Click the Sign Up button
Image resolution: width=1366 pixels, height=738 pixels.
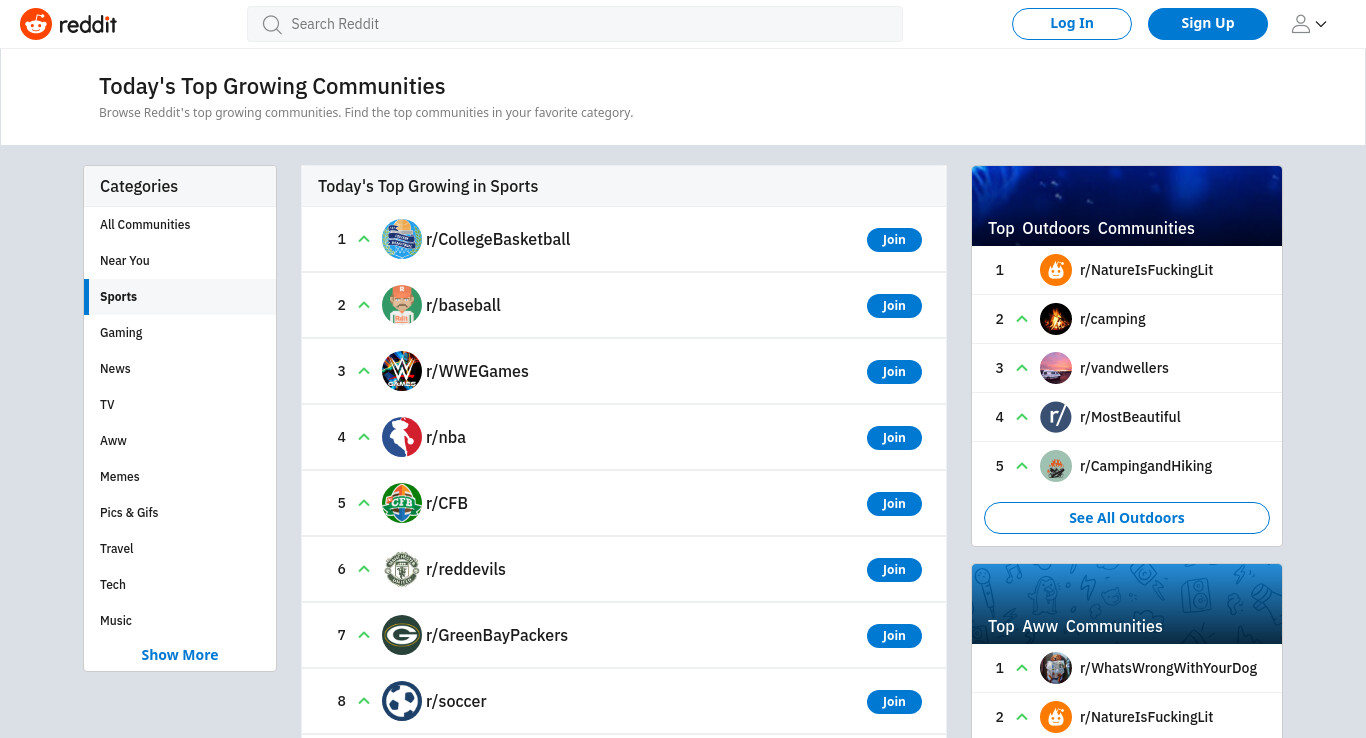coord(1208,24)
